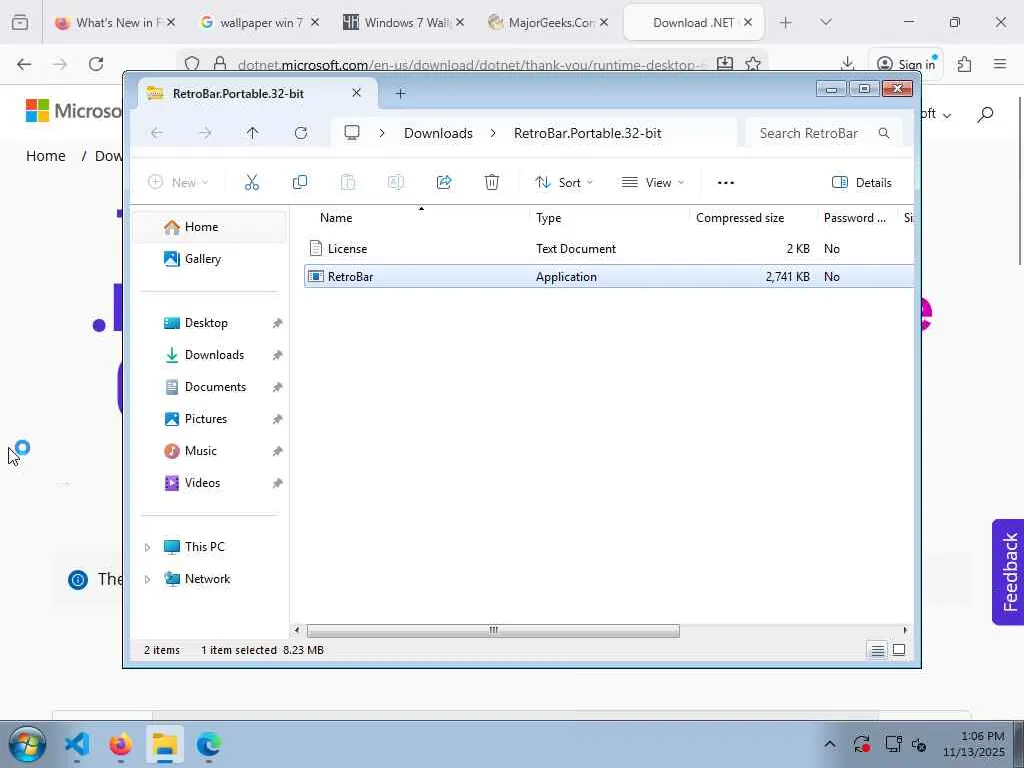Open the See more ellipsis menu
The height and width of the screenshot is (768, 1024).
[726, 183]
